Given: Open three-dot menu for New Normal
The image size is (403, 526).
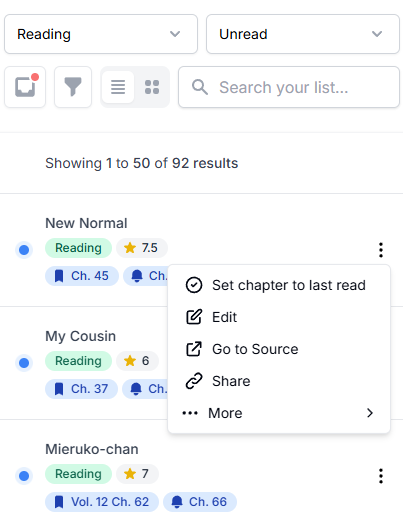Looking at the screenshot, I should tap(381, 250).
